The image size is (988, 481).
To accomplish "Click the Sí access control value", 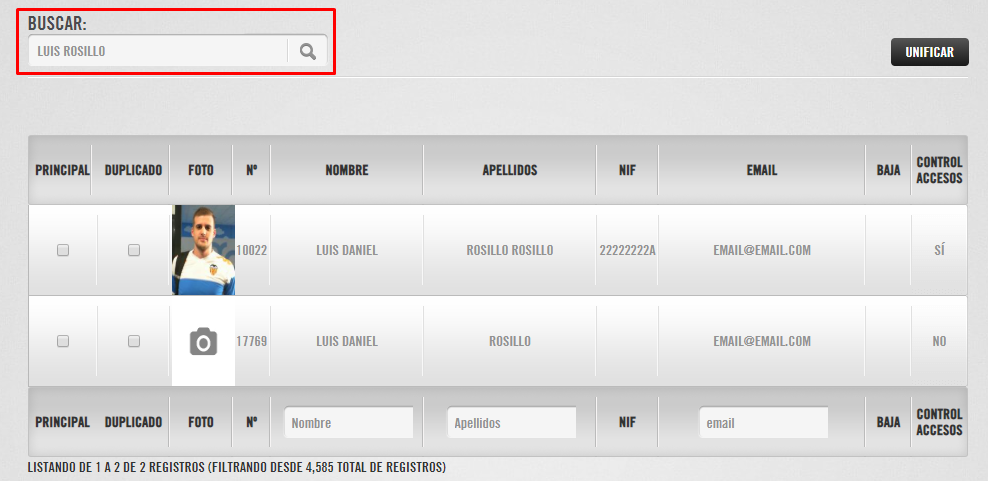I will pos(939,250).
